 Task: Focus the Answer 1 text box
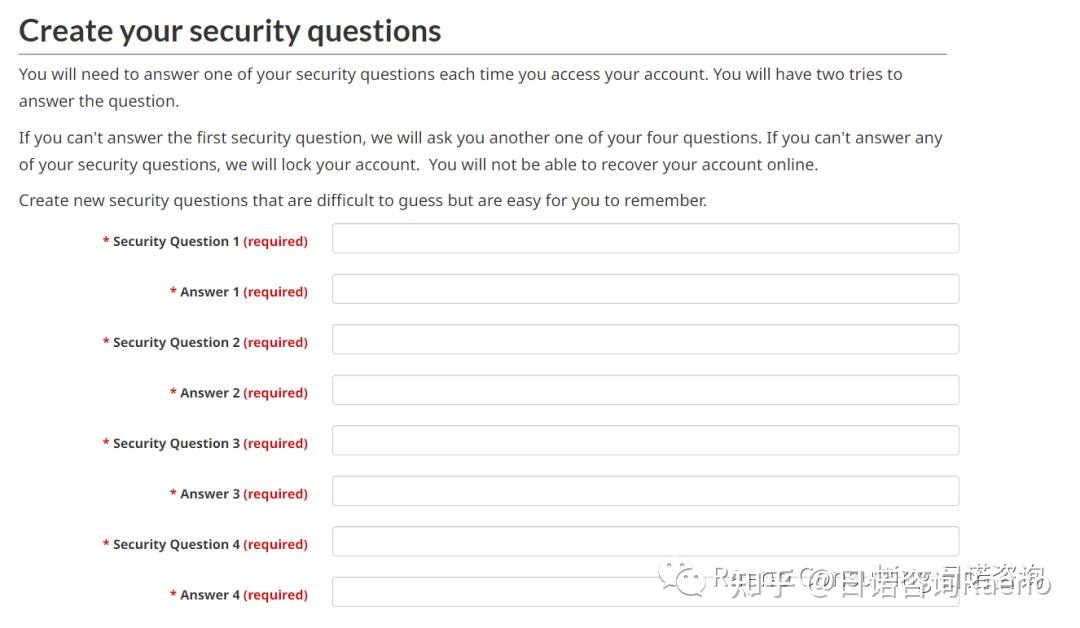coord(645,290)
